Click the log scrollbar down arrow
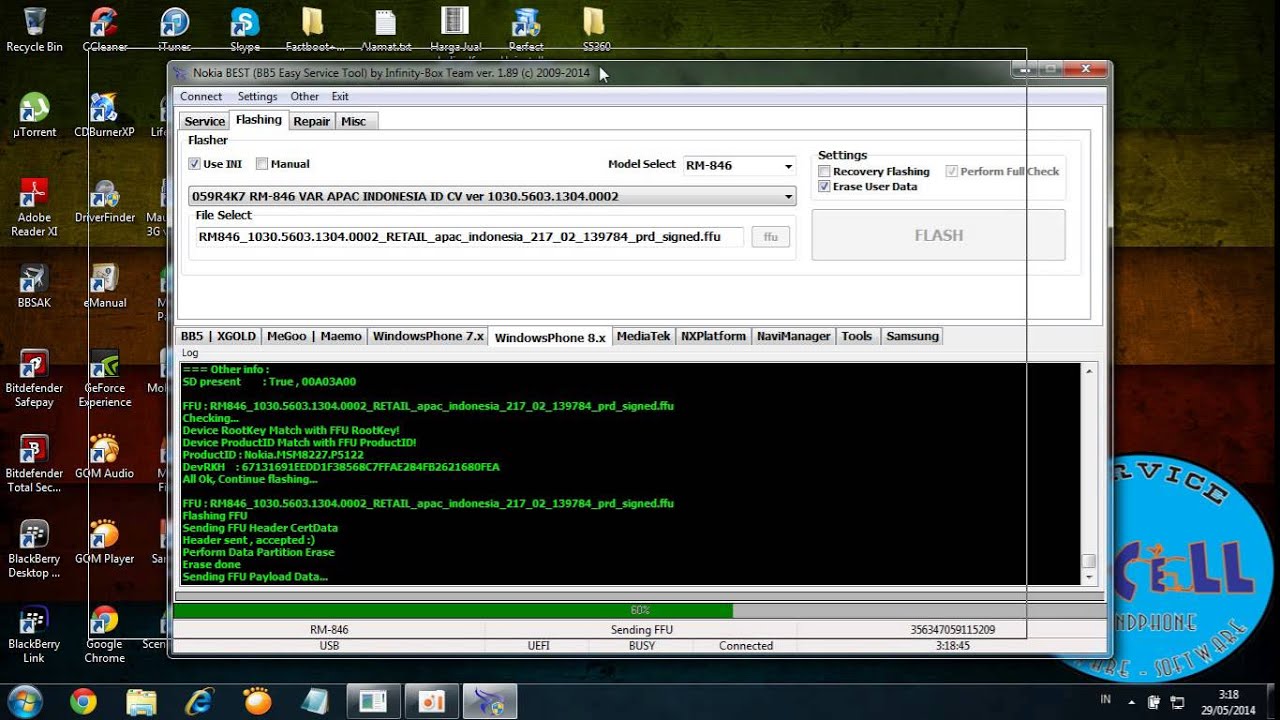 (1089, 577)
